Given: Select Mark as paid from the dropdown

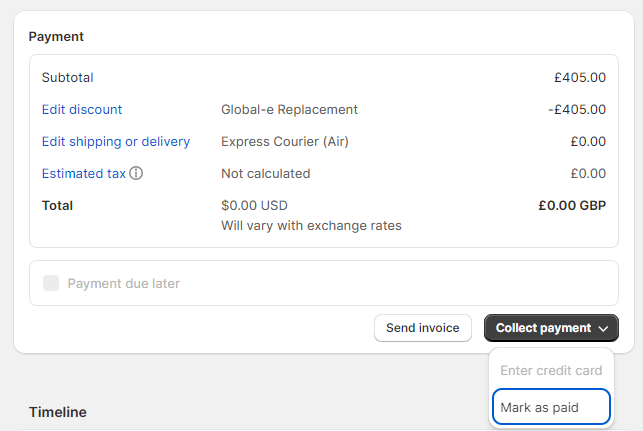Looking at the screenshot, I should 551,407.
